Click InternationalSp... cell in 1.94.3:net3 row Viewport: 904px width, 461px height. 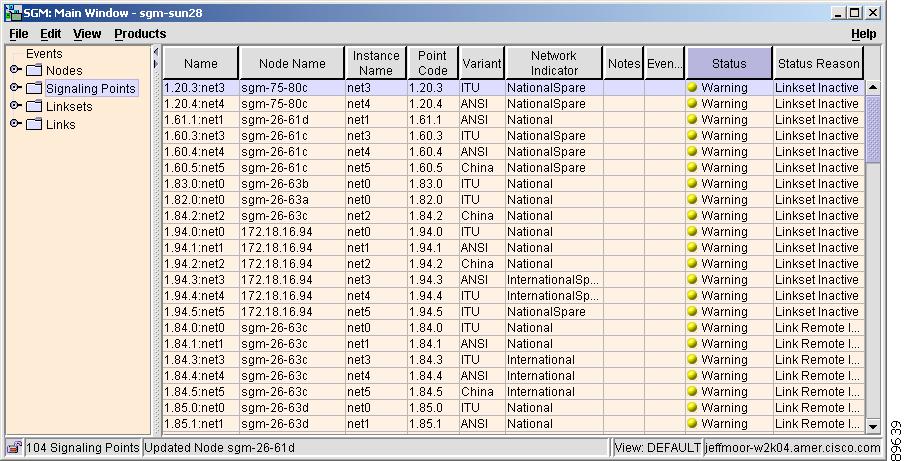(x=553, y=279)
